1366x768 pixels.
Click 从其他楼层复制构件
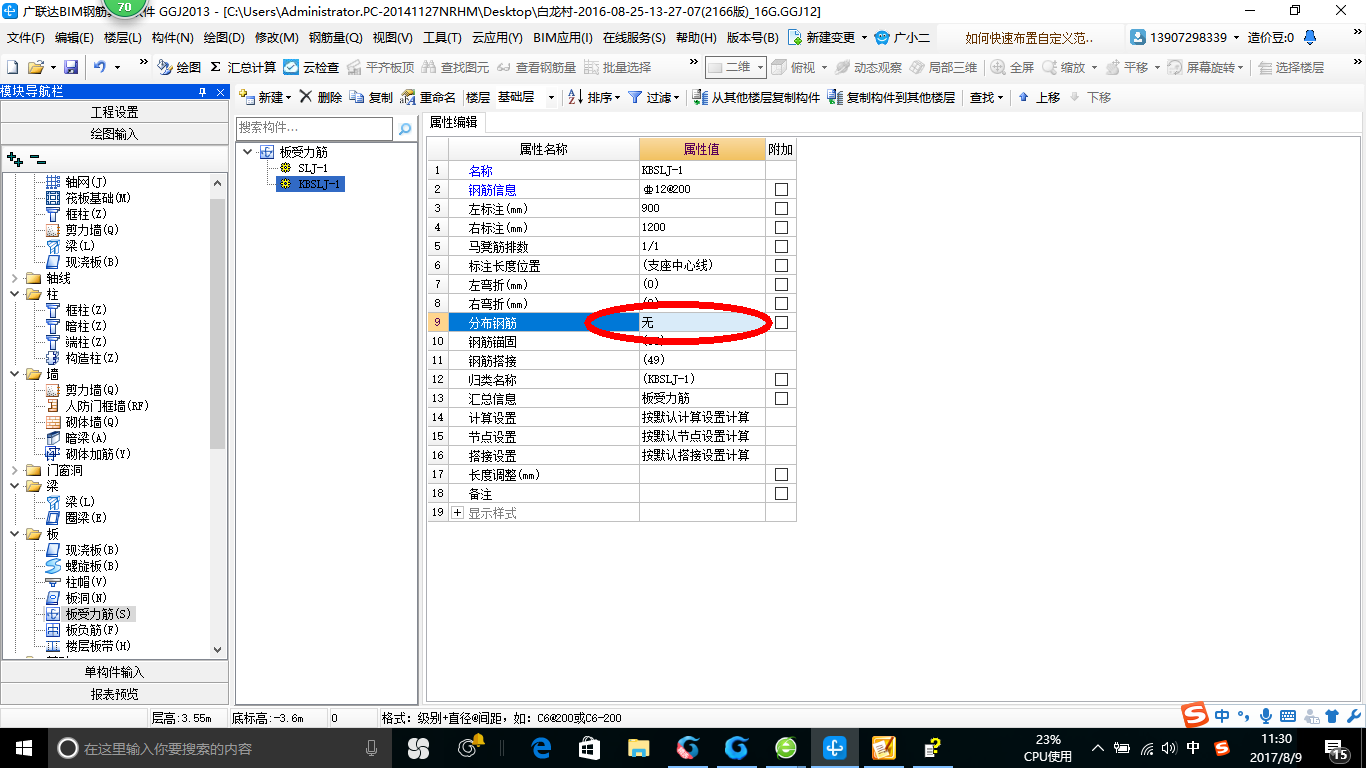click(757, 97)
